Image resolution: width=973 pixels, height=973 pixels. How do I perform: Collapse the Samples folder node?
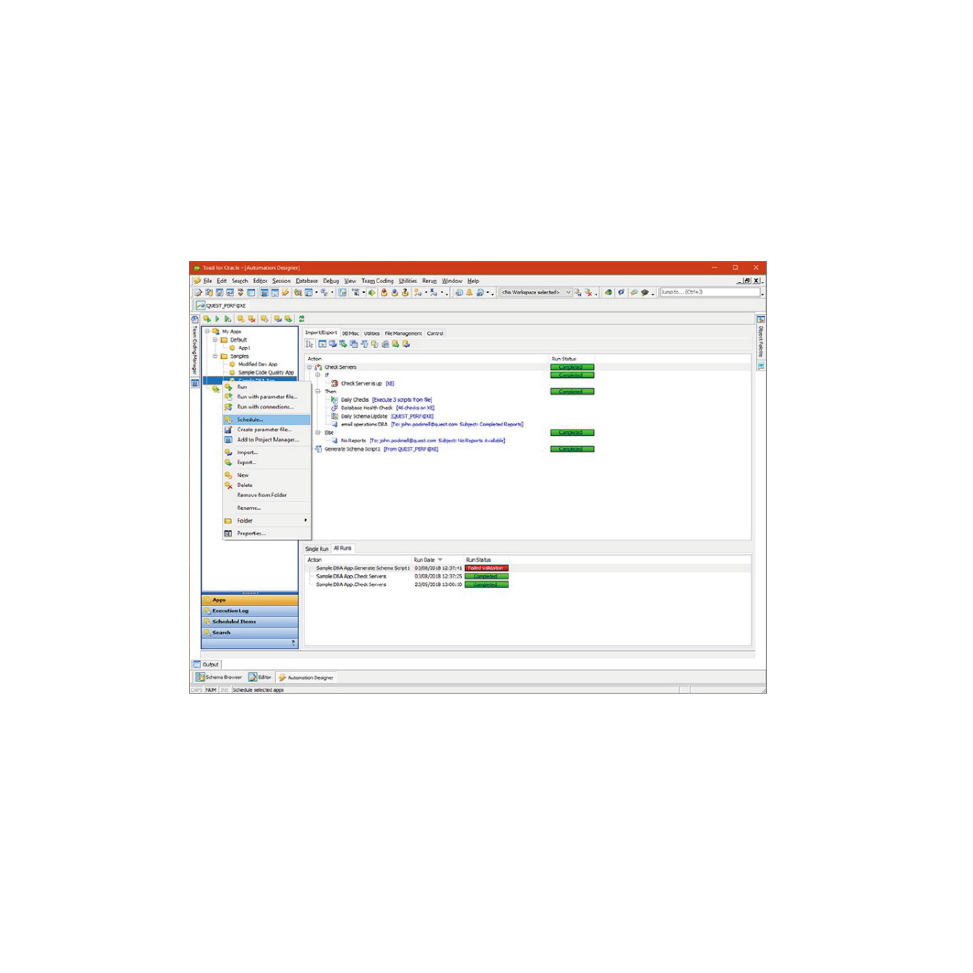point(215,356)
